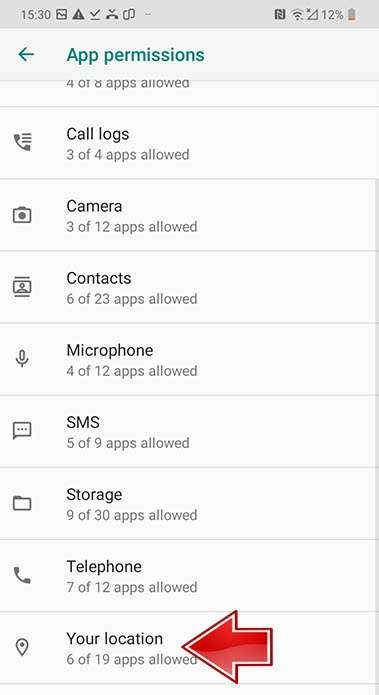Open Your location permissions
Image resolution: width=379 pixels, height=695 pixels.
tap(189, 648)
